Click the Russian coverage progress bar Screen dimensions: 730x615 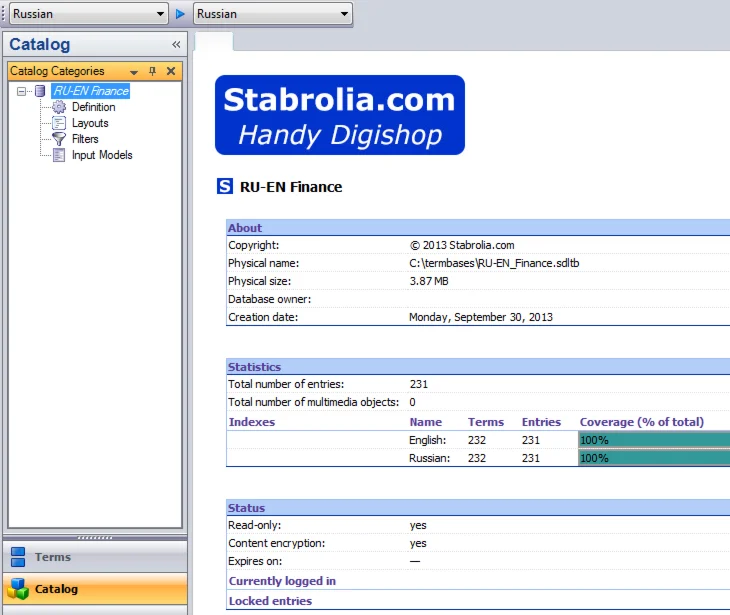(653, 458)
